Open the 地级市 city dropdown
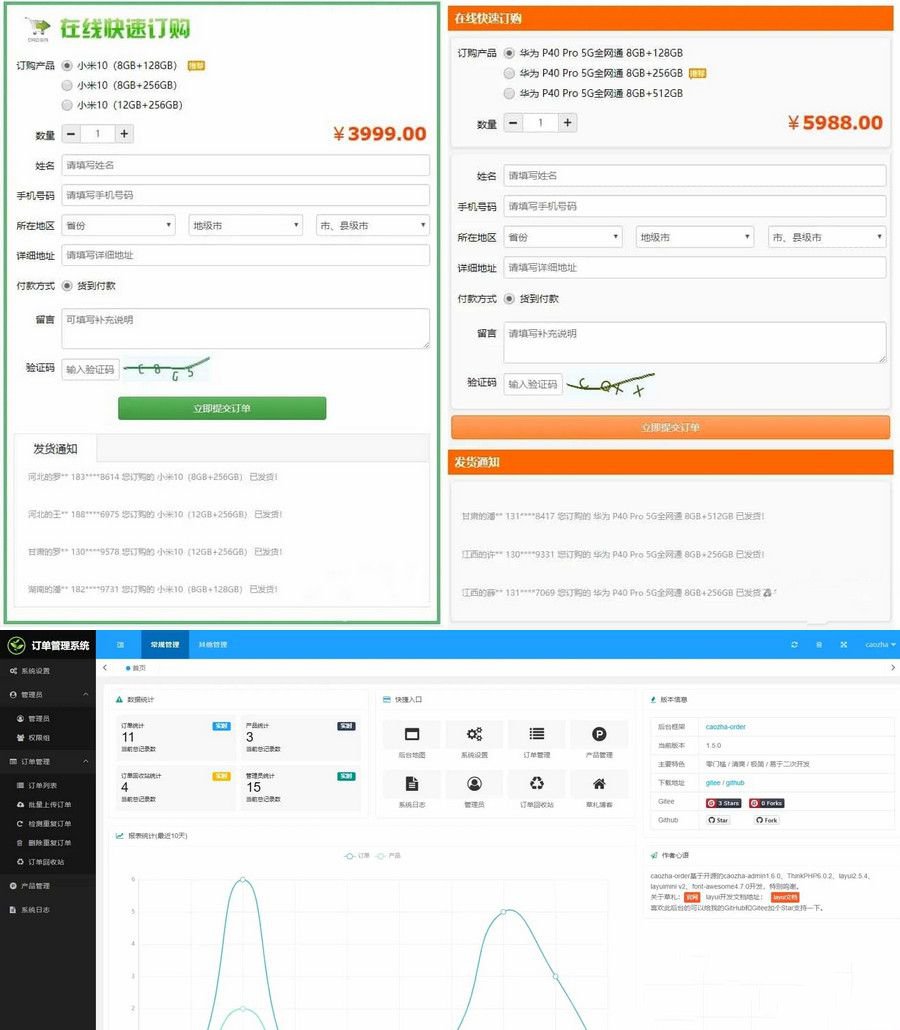 (244, 225)
